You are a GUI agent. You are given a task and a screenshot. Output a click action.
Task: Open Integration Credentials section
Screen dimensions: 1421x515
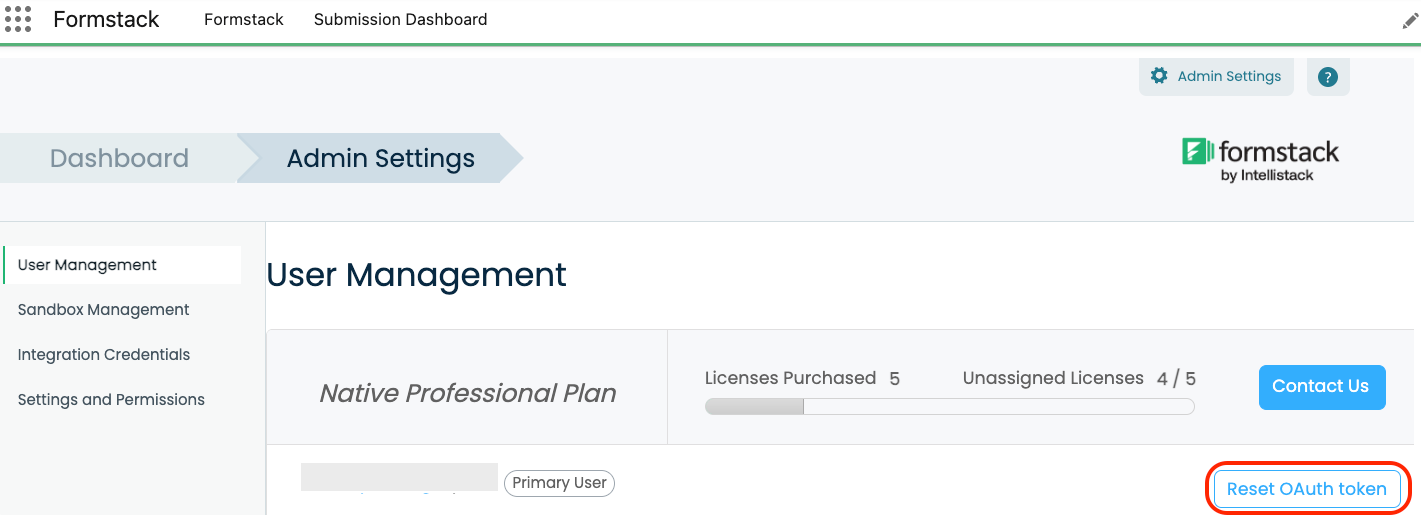[x=103, y=355]
